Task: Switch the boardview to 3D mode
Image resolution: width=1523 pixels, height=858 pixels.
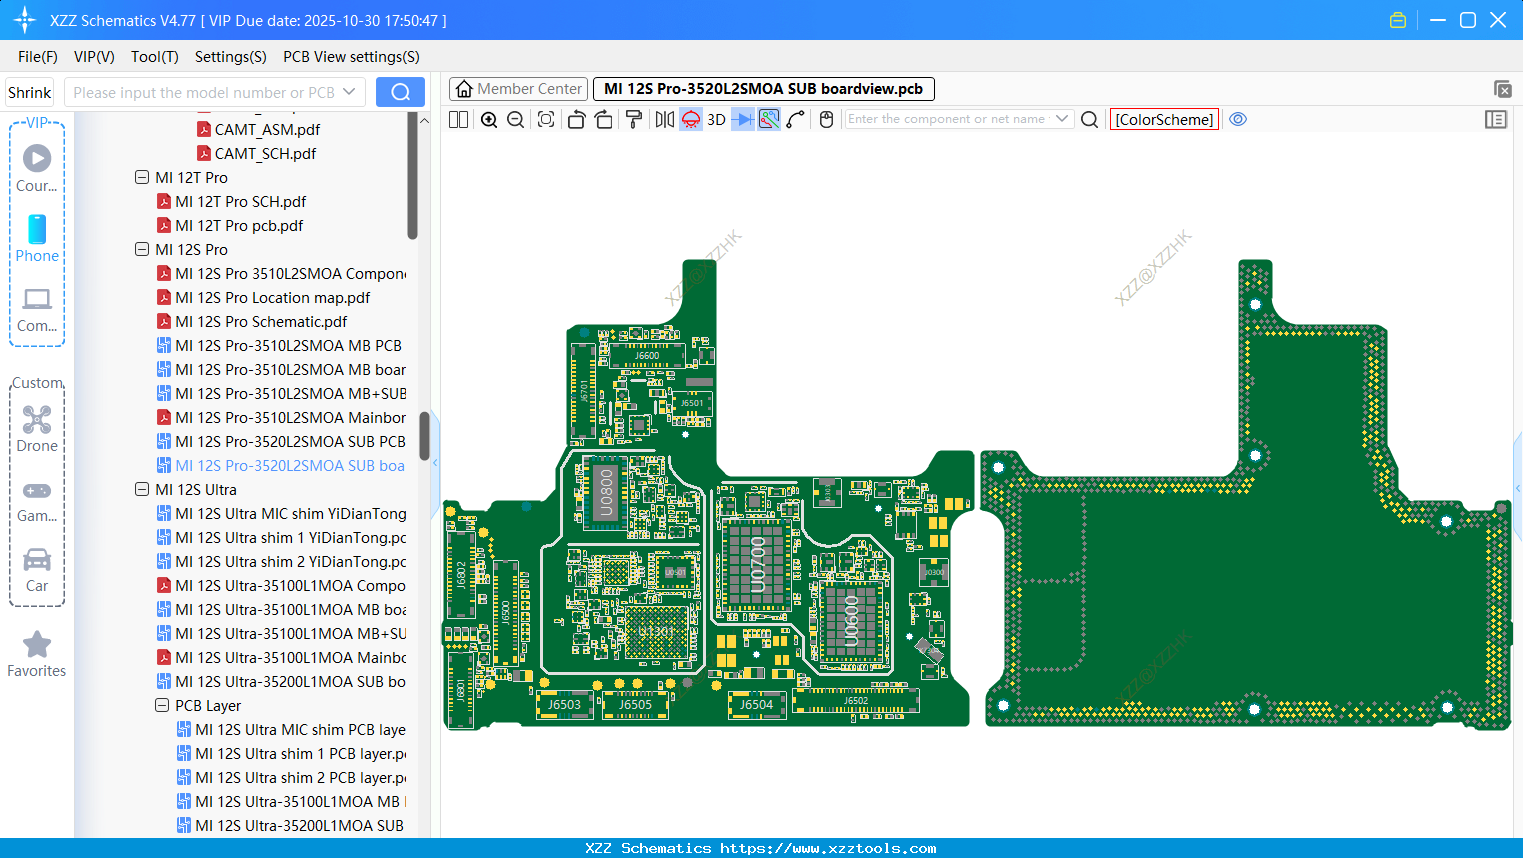Action: point(716,119)
